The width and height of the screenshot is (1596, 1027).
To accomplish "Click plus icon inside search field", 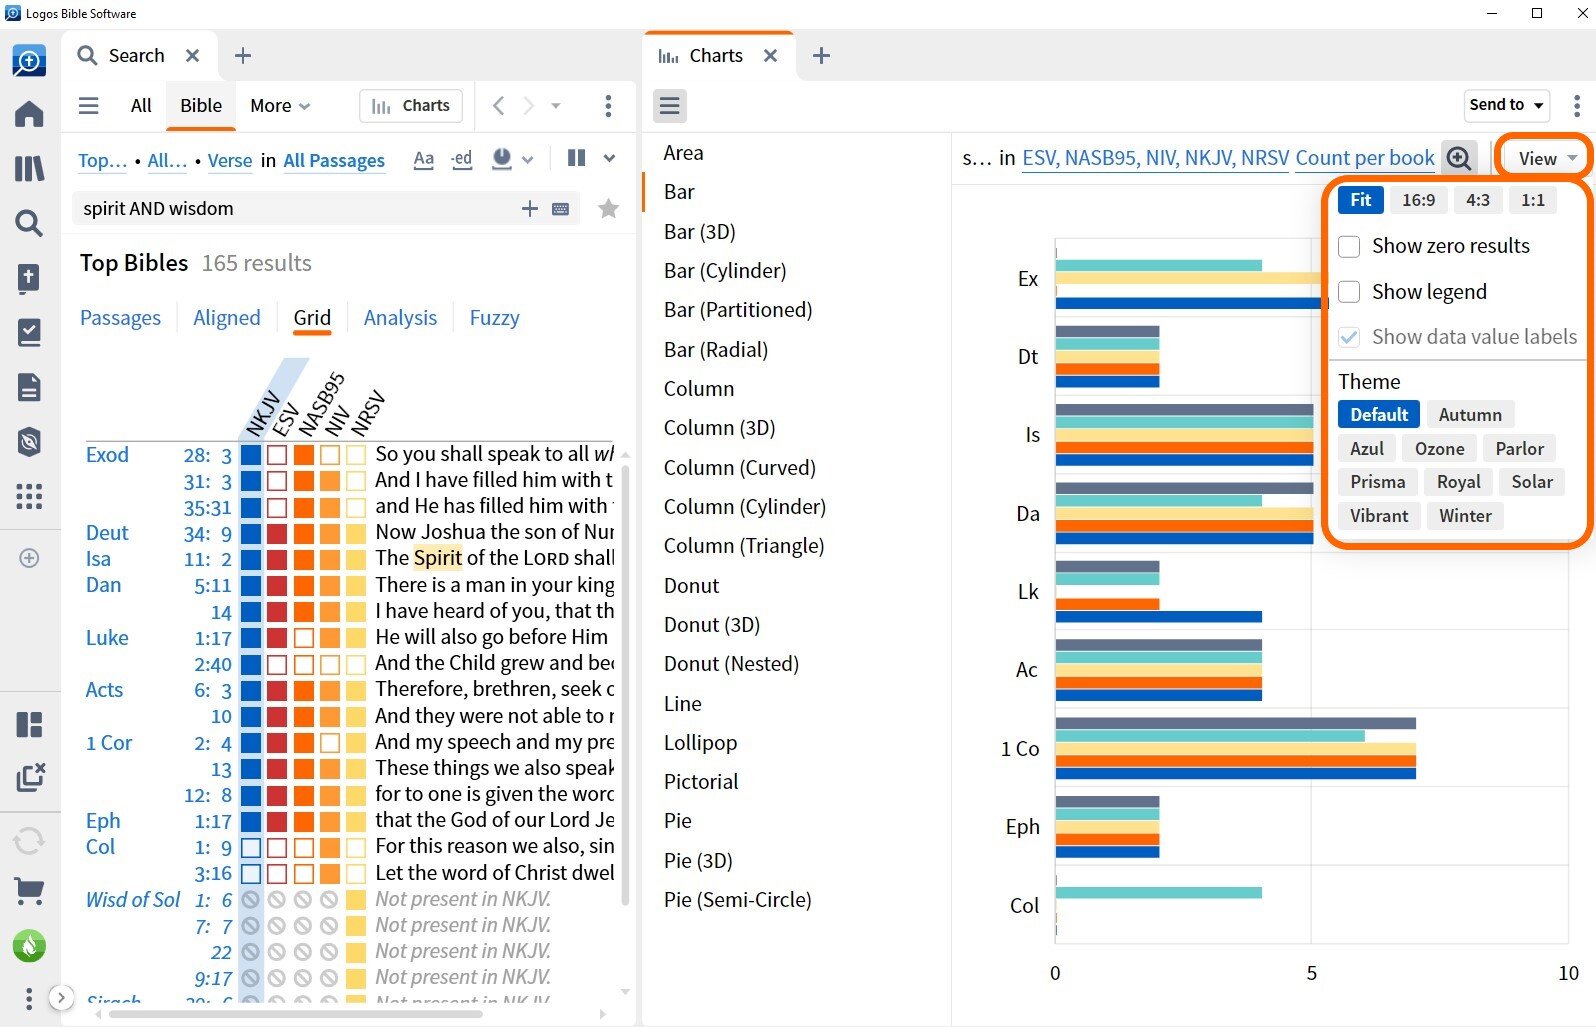I will pyautogui.click(x=530, y=208).
